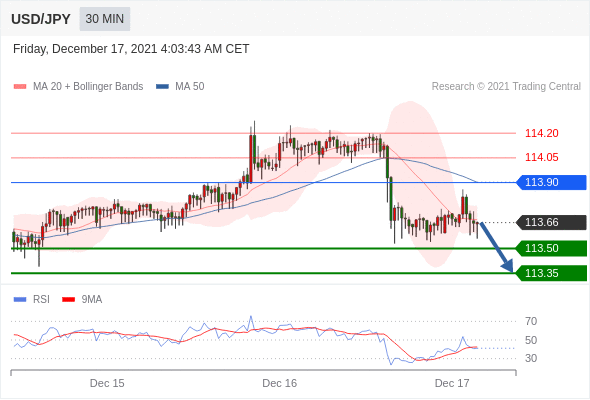Click the red 114.05 resistance label
This screenshot has width=590, height=400.
click(x=542, y=157)
